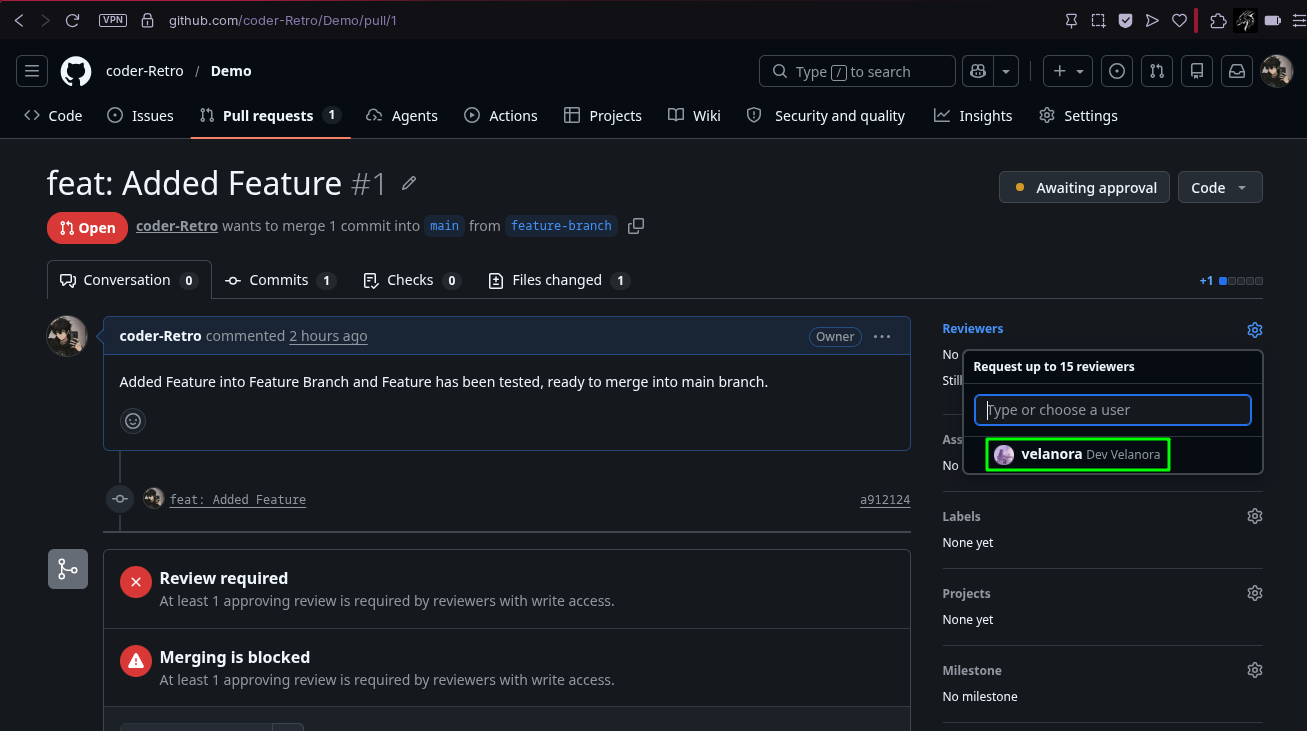Click the red Open status badge

87,228
